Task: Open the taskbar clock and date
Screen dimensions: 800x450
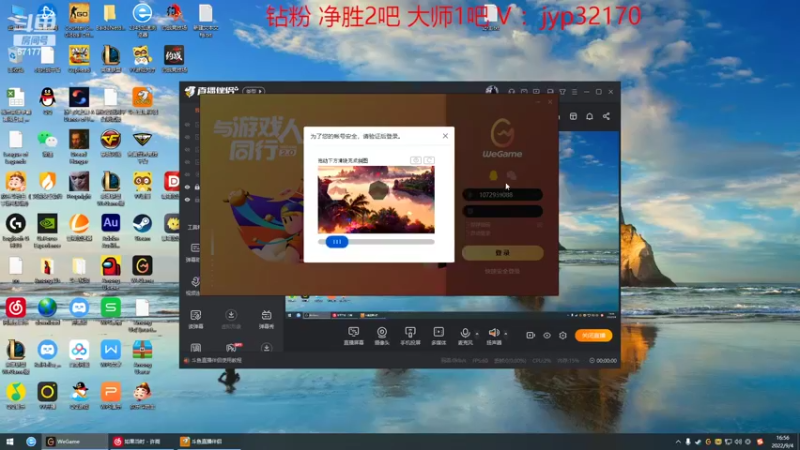Action: point(782,441)
